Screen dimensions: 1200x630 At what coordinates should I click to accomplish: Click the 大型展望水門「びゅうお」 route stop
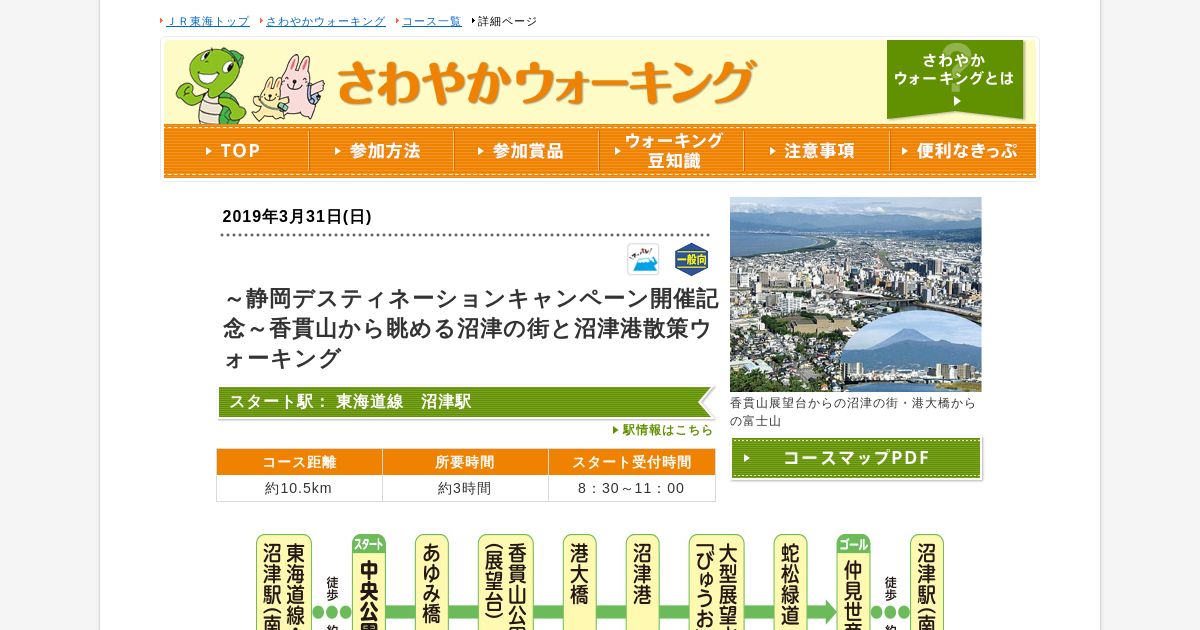[717, 582]
